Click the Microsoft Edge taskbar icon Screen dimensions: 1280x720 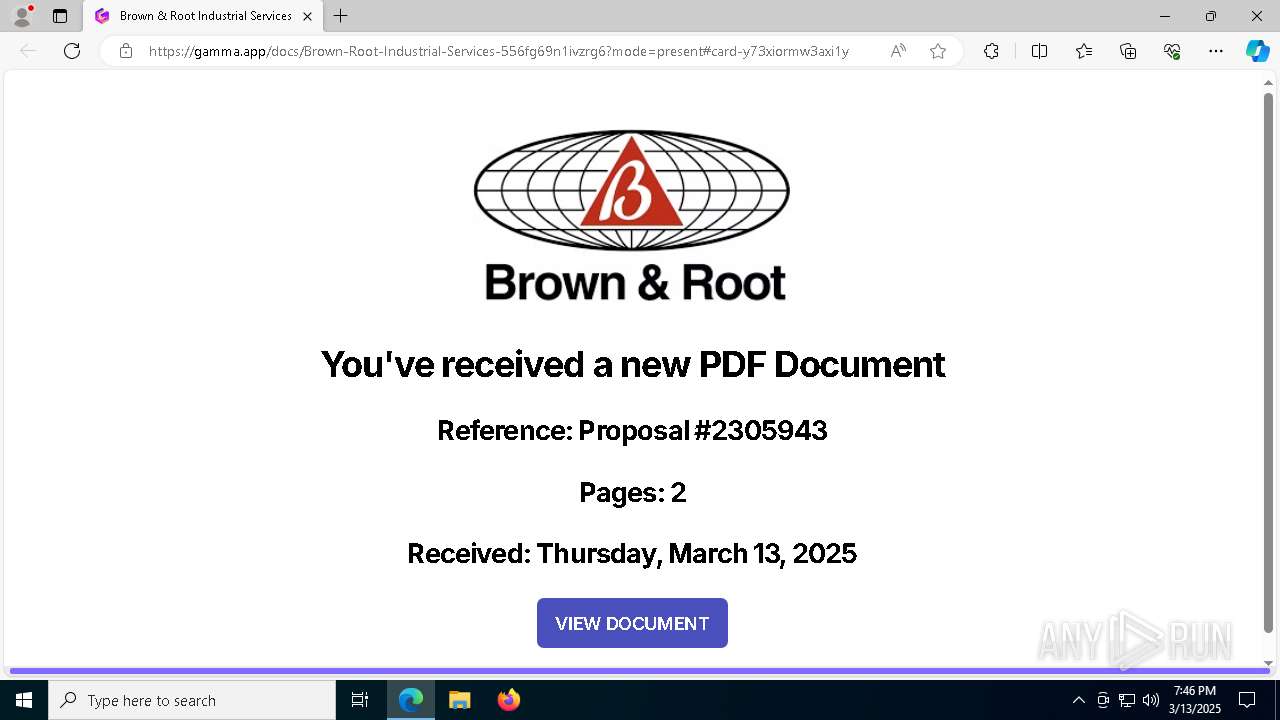pos(411,700)
